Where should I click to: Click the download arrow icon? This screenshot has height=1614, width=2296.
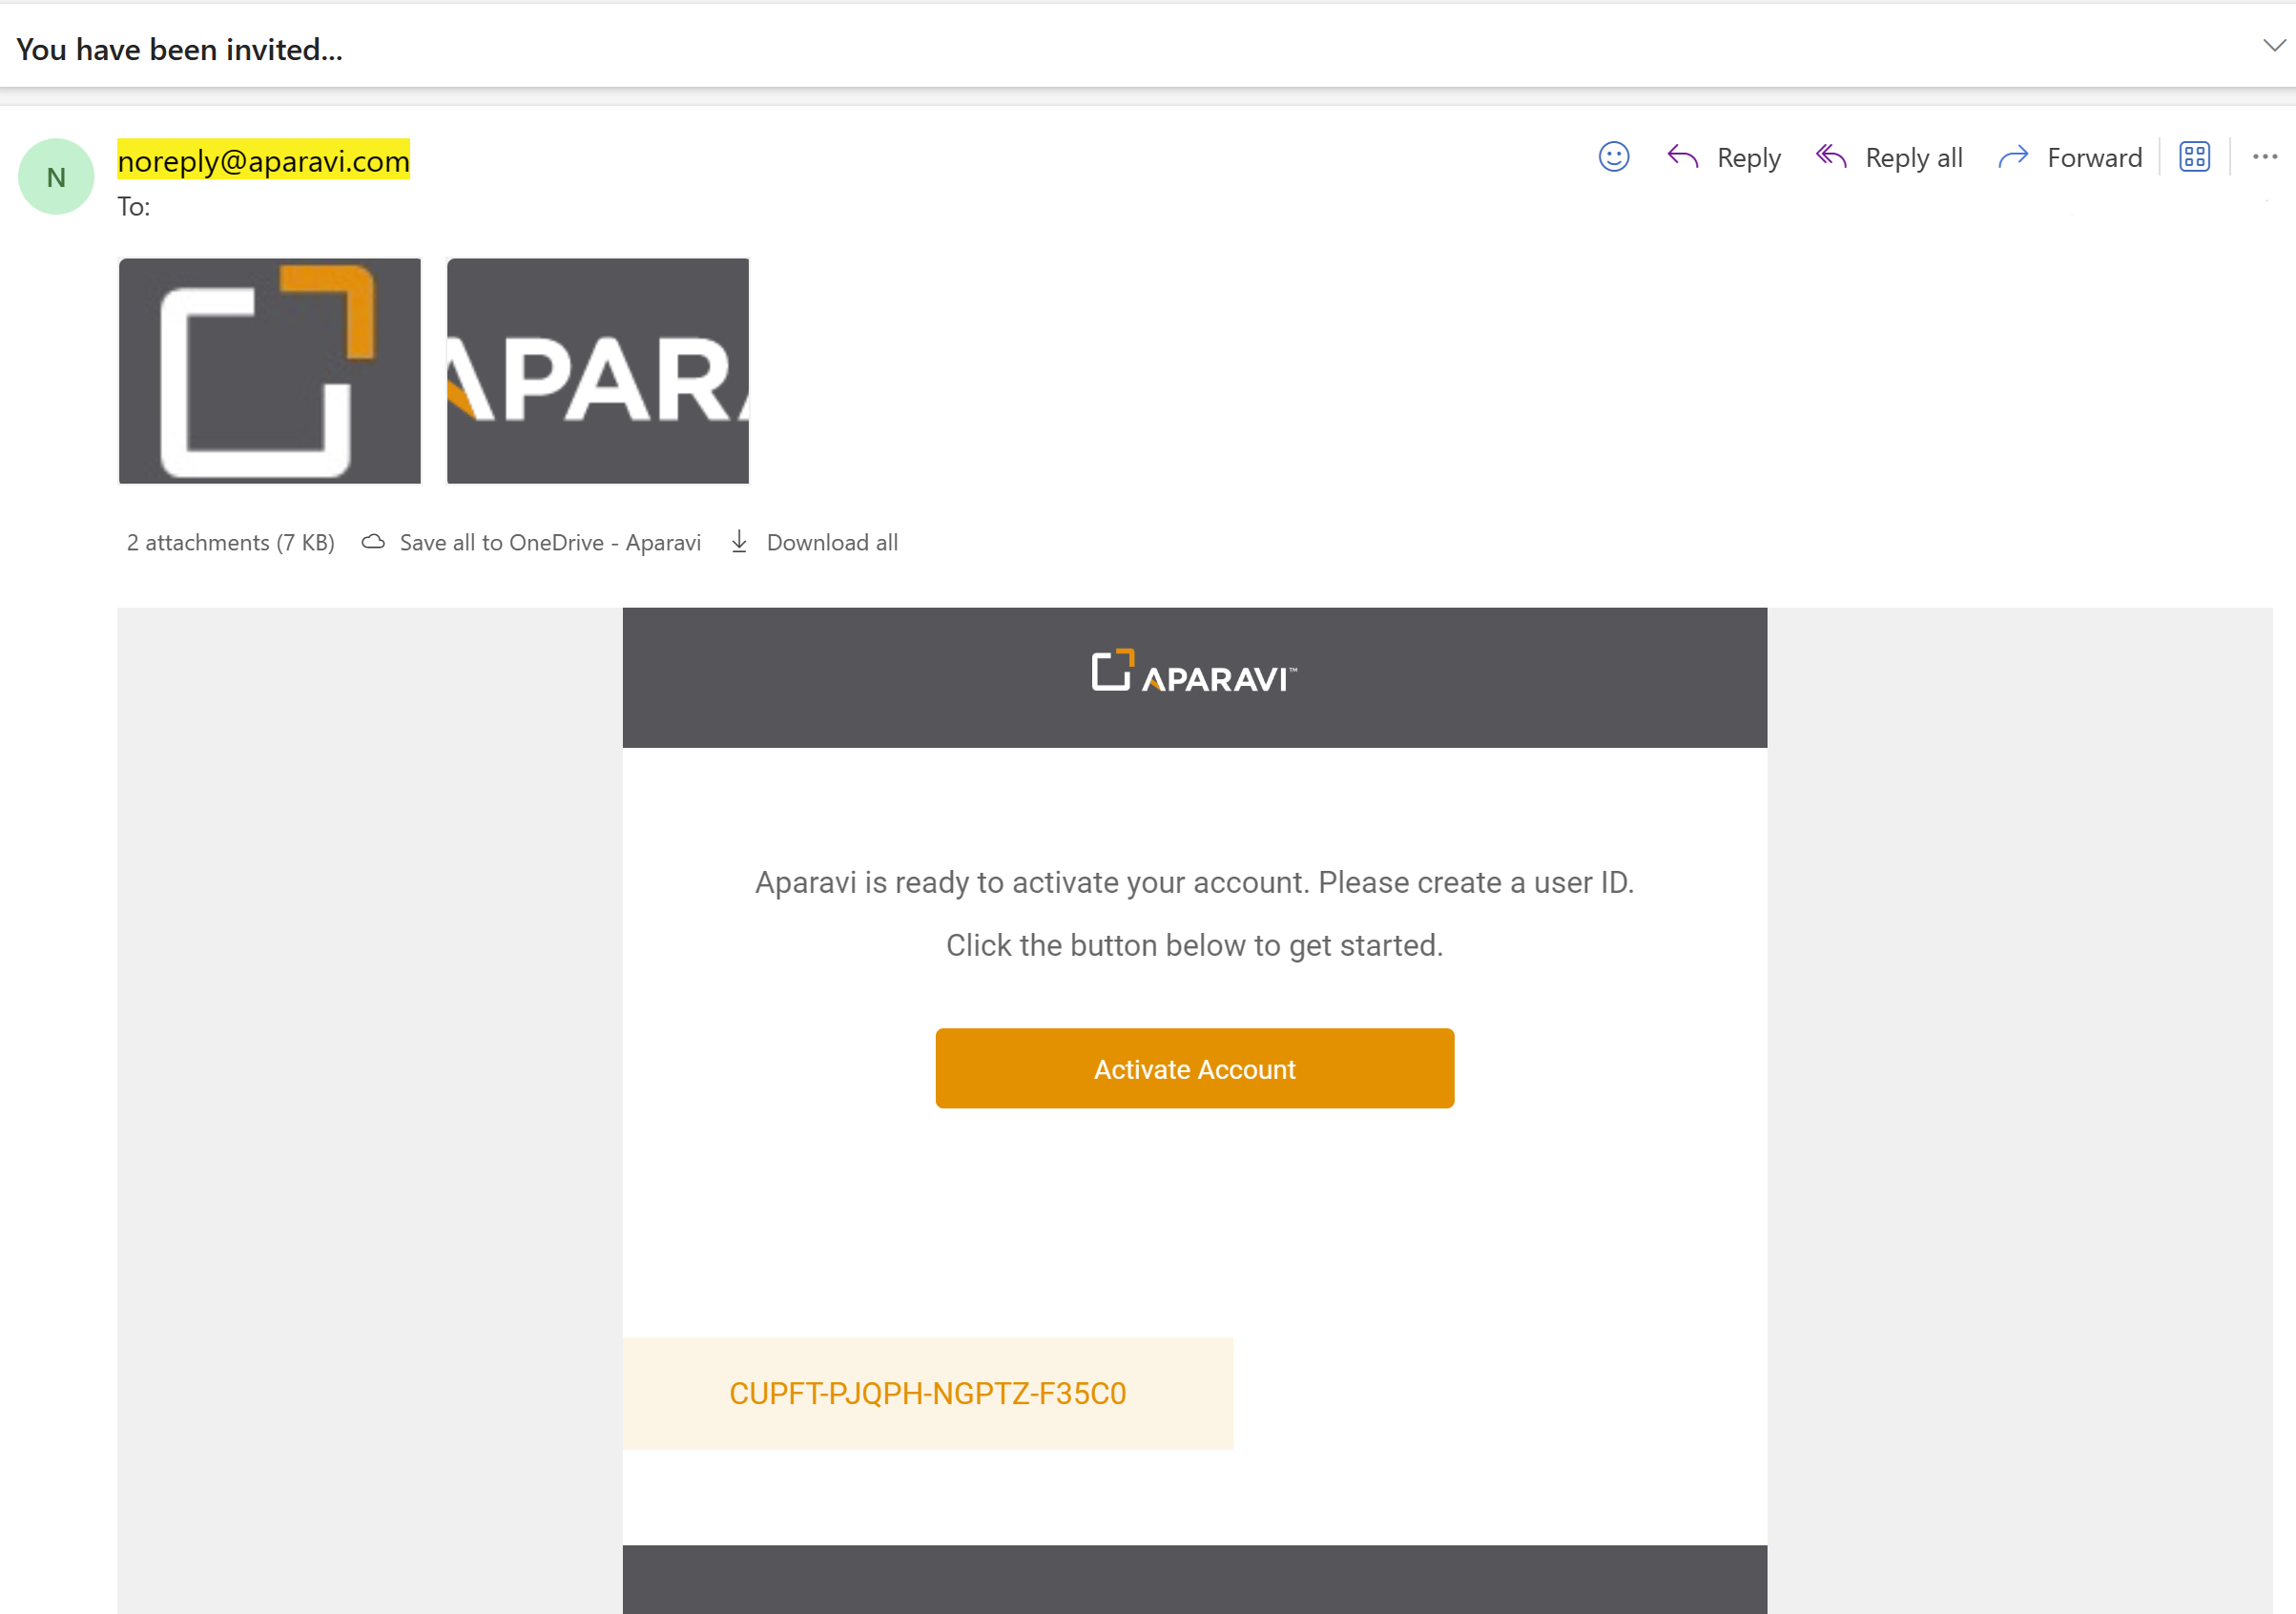[739, 542]
